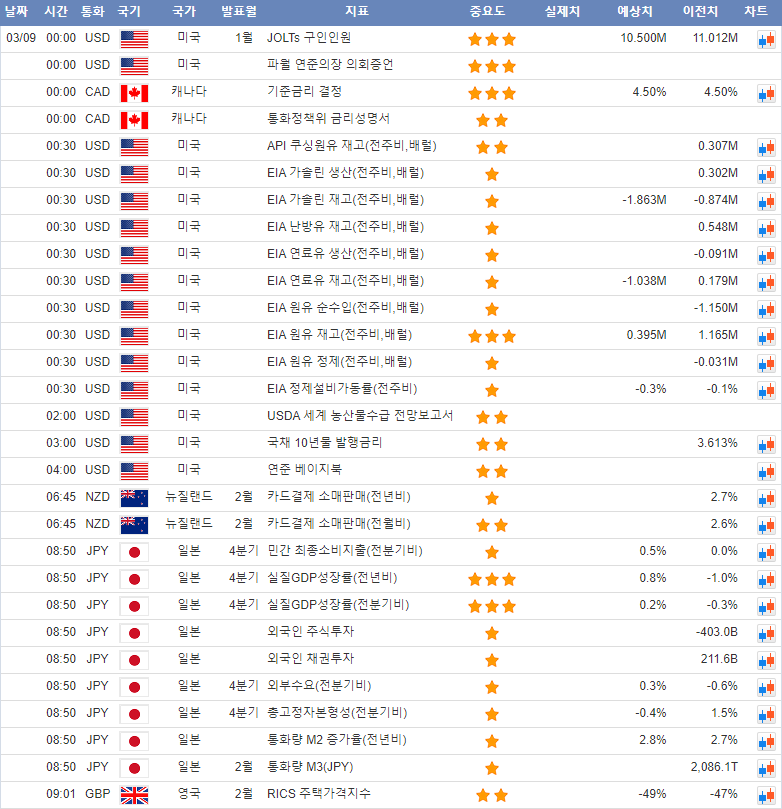The image size is (782, 809).
Task: Click the chart icon in 기준금리 결정 row
Action: (x=766, y=93)
